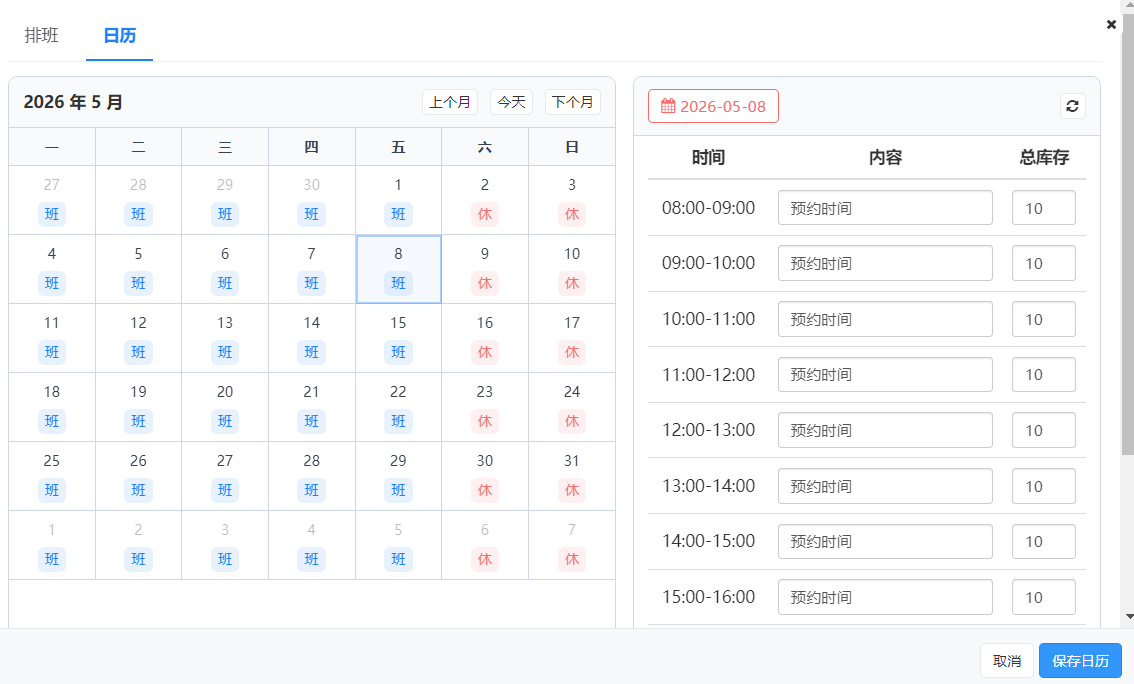Click the scrollbar down arrow
This screenshot has width=1134, height=684.
coord(1129,617)
